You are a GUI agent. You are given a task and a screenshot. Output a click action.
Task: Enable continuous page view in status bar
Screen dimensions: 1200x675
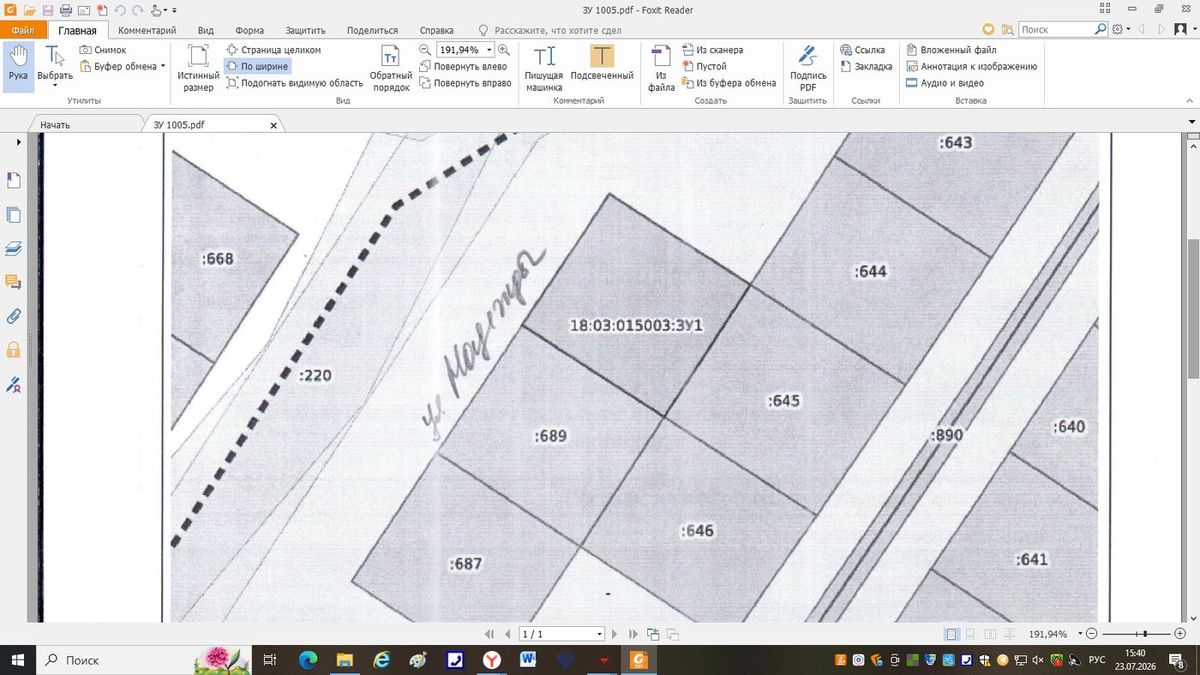[971, 634]
